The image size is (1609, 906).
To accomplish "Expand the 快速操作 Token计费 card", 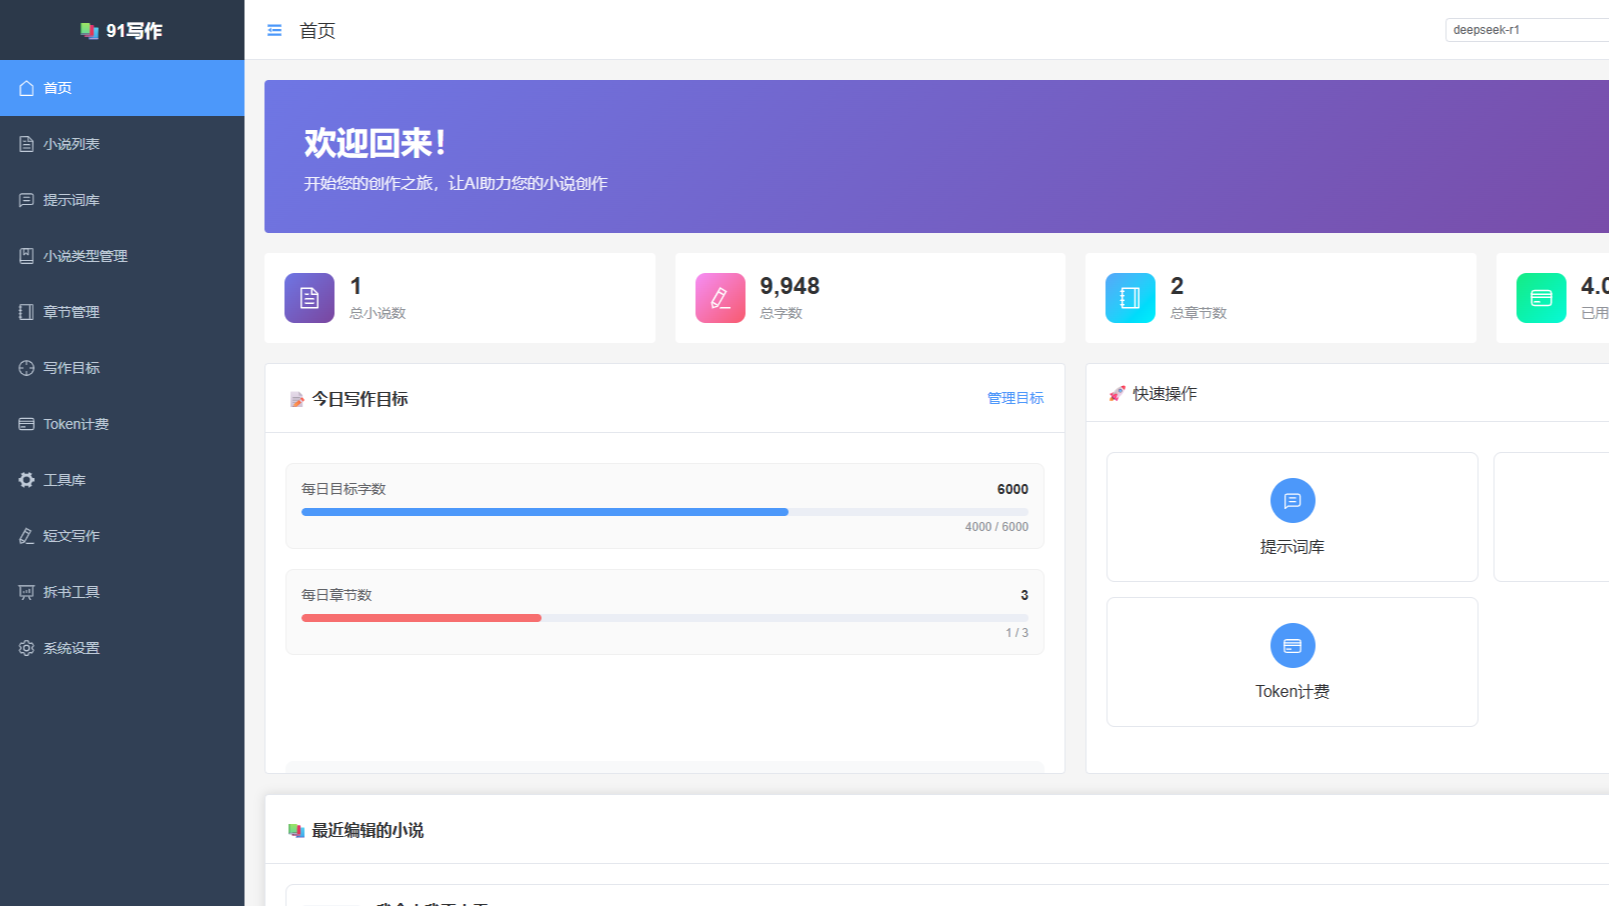I will (1291, 661).
